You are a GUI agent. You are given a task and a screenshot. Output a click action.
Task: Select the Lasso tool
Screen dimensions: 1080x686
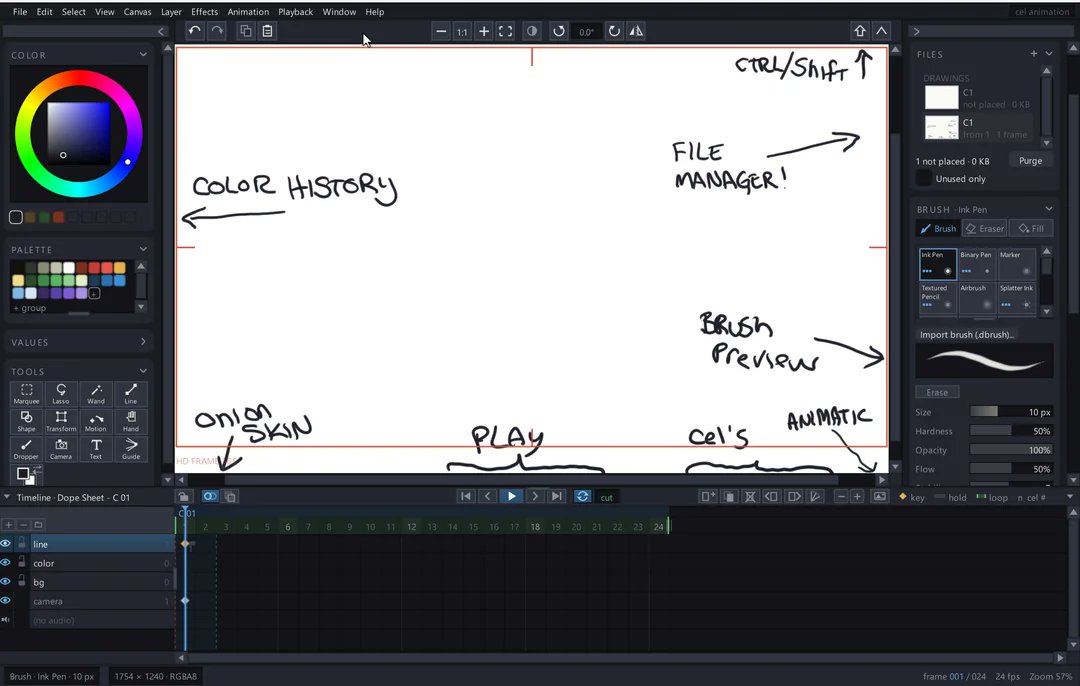tap(61, 393)
